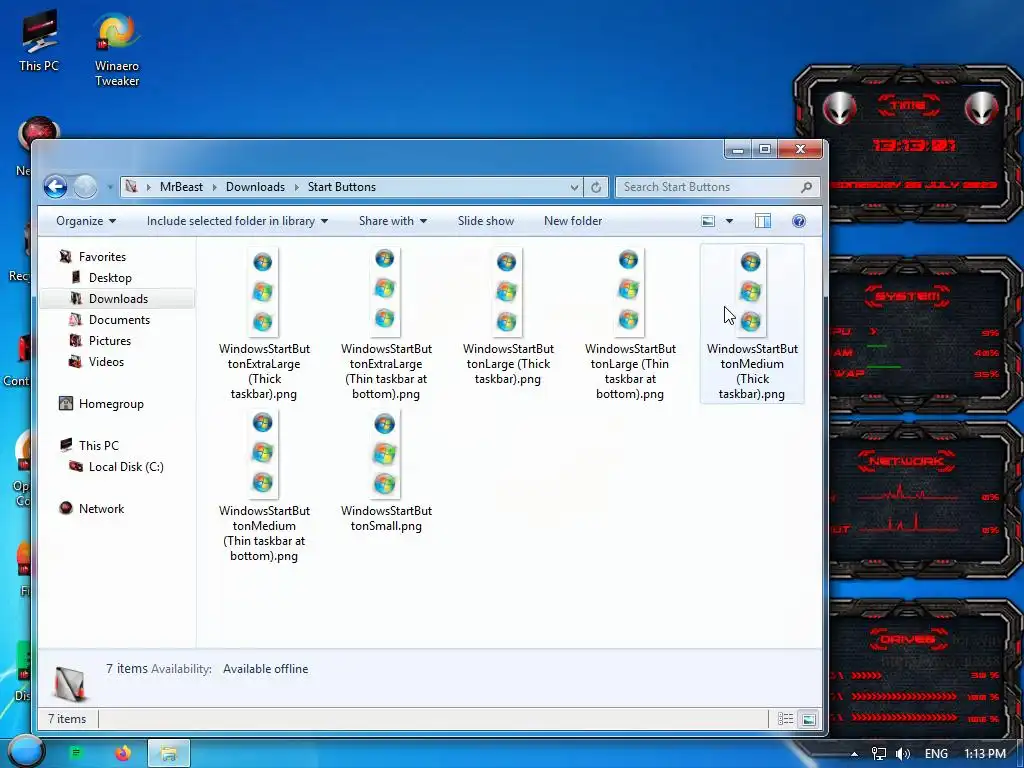Click the TIME gadget on desktop
This screenshot has height=768, width=1024.
coord(908,145)
